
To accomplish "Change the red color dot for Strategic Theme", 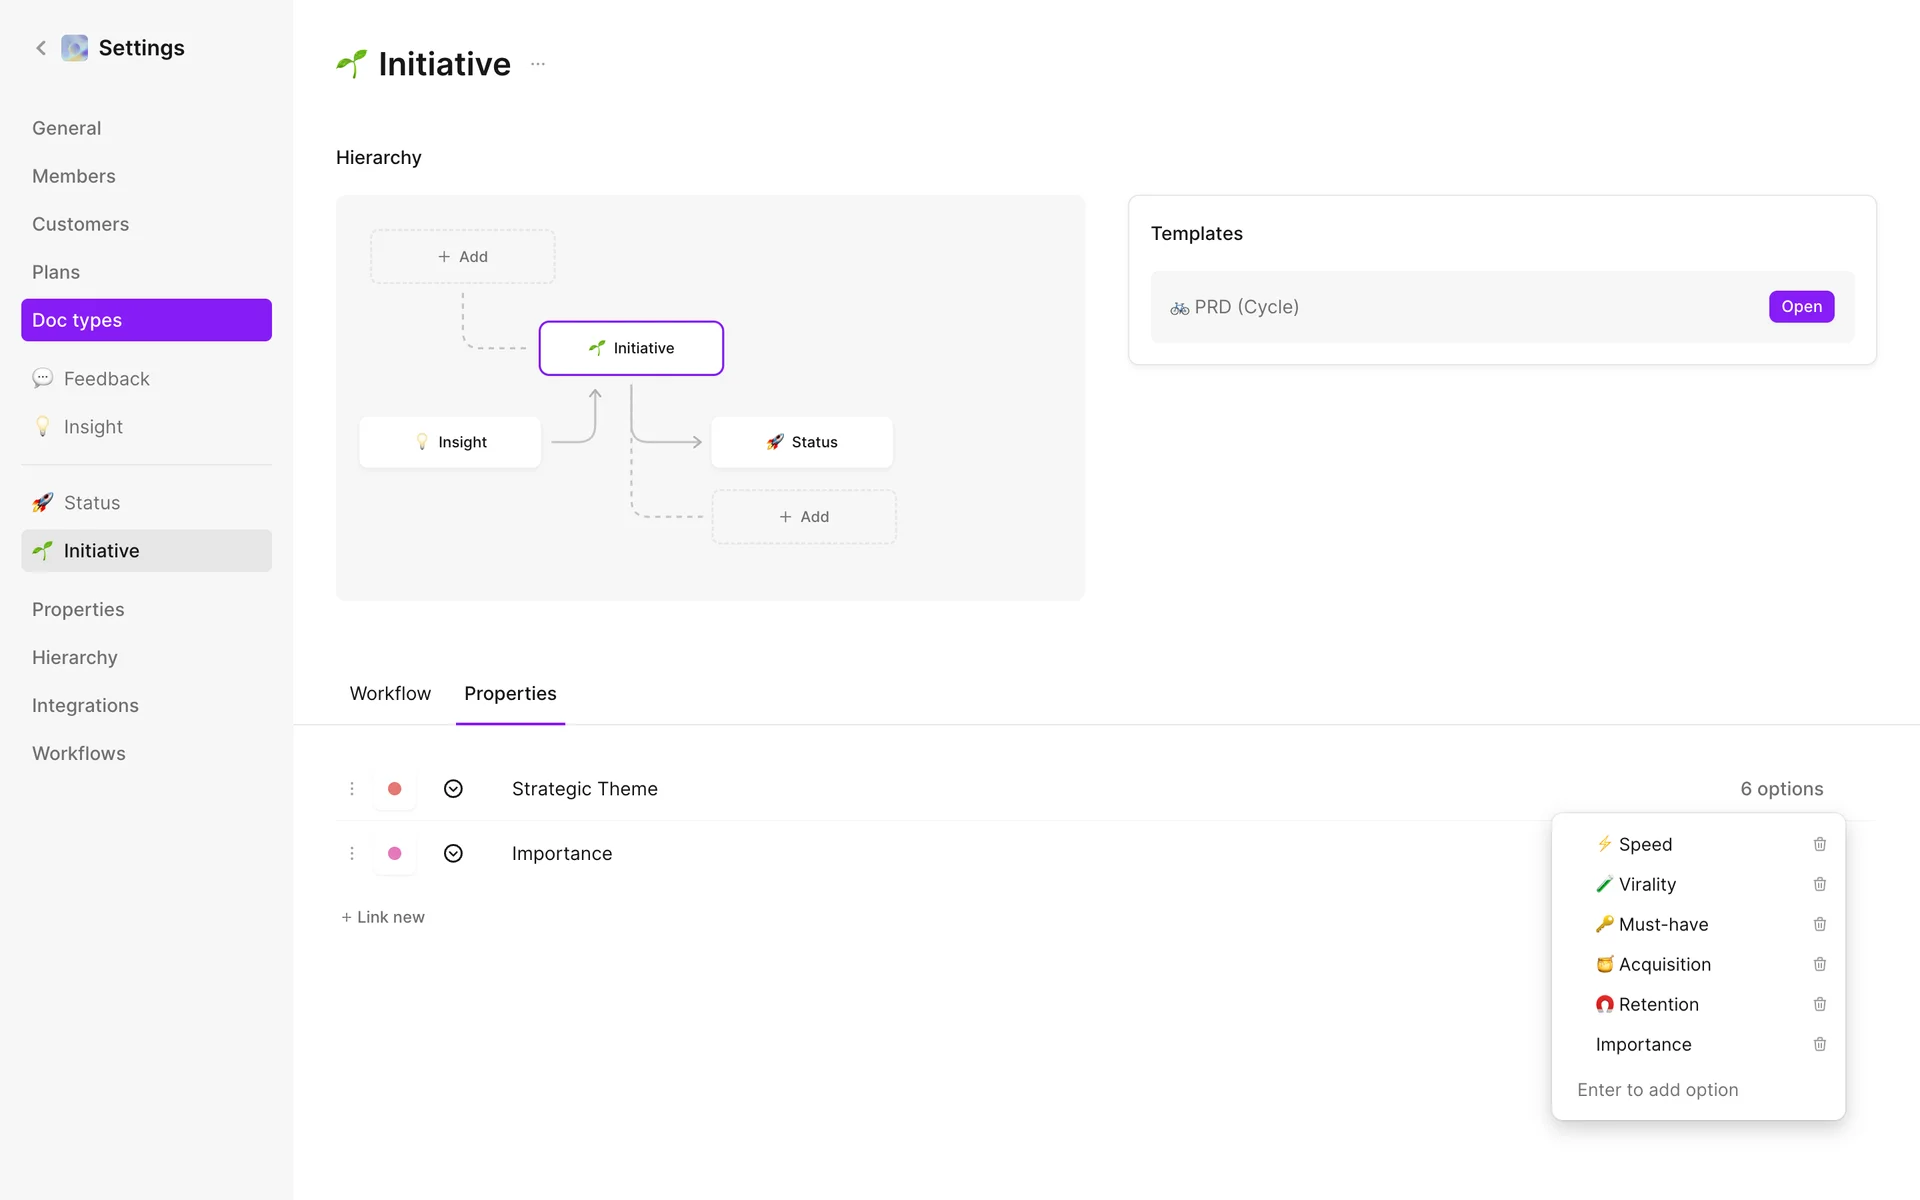I will [395, 789].
